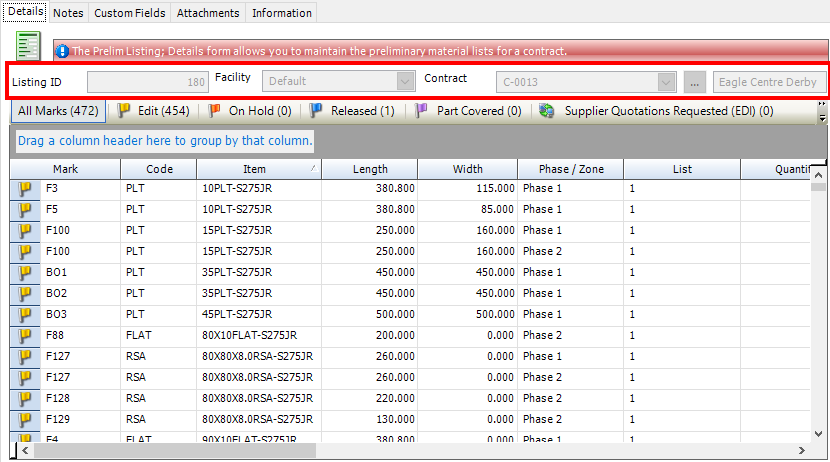Click the flag icon in the BO1 row
Screen dimensions: 830x462
point(25,273)
